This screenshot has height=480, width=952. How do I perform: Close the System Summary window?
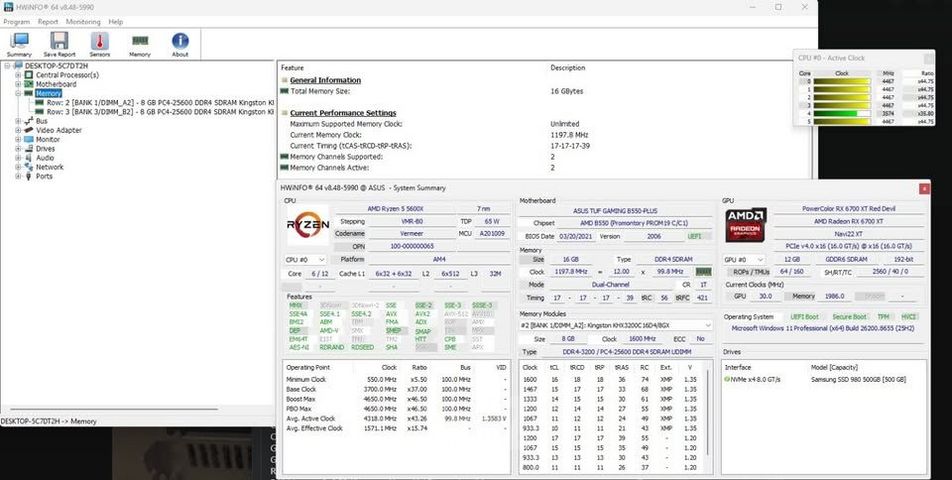pyautogui.click(x=924, y=189)
